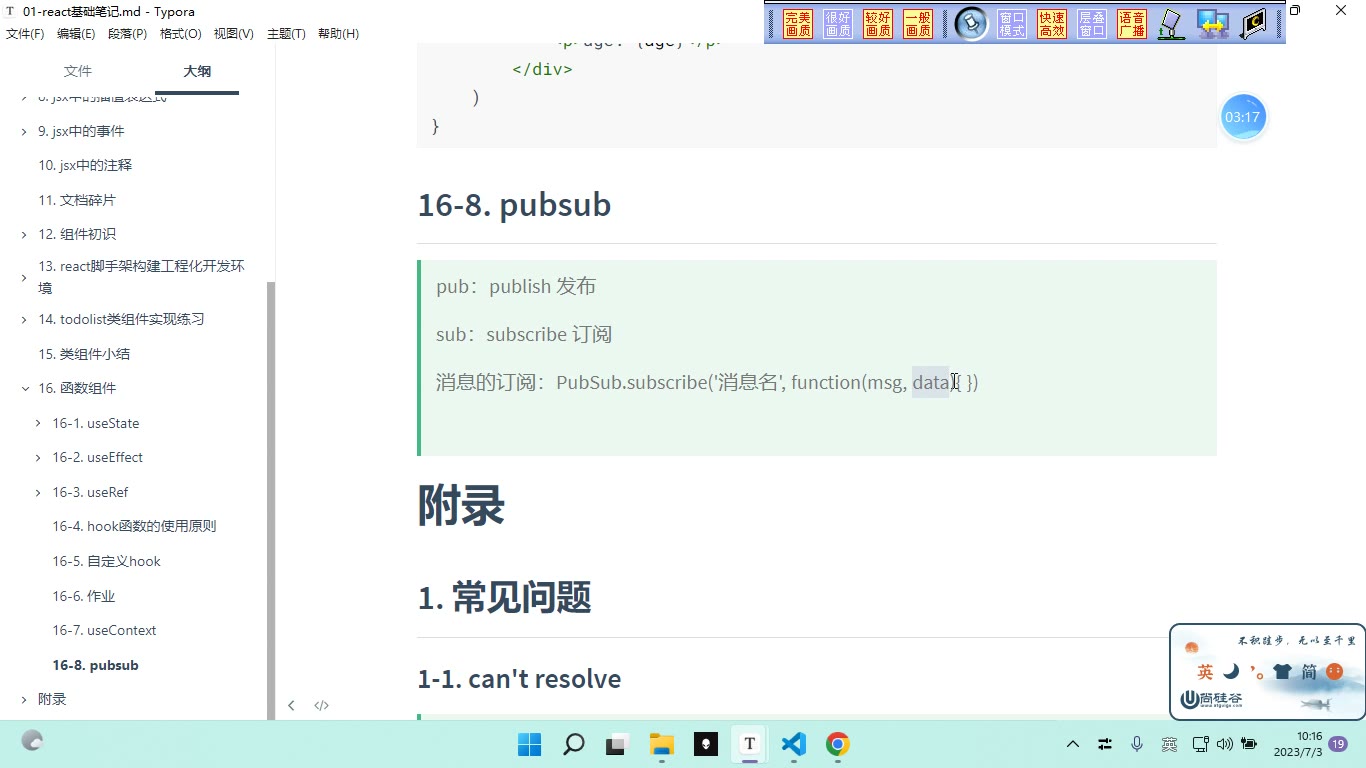Screen dimensions: 1366x768
Task: Open the 编辑(E) menu
Action: pyautogui.click(x=76, y=34)
